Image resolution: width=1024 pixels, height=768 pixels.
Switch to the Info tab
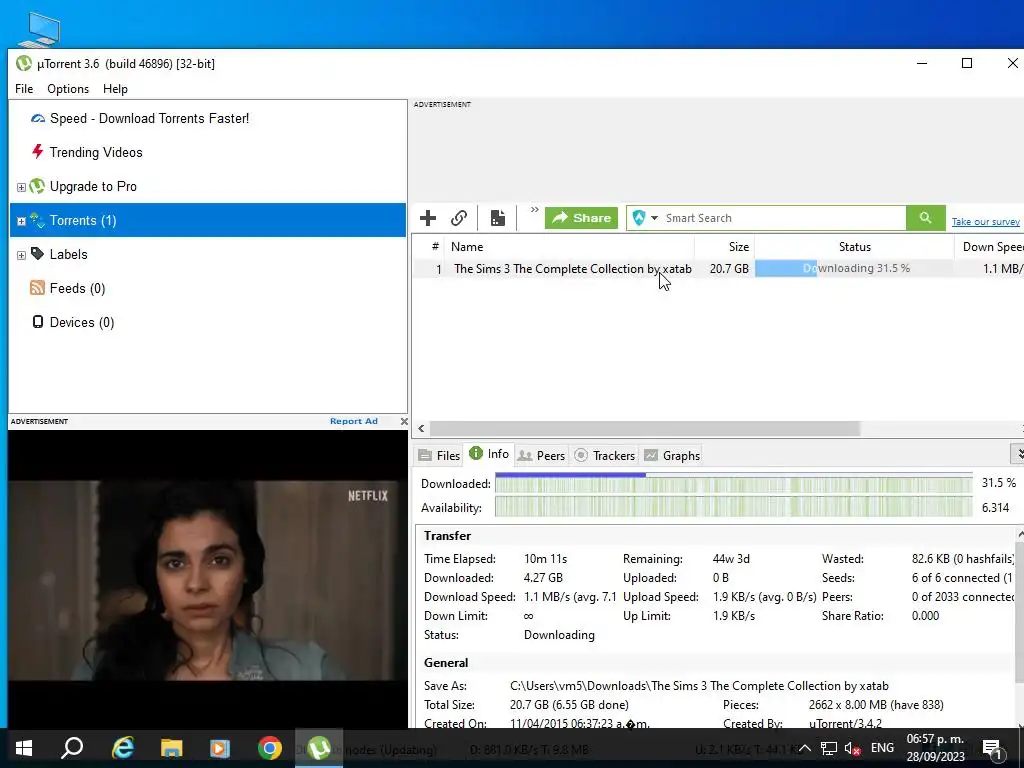tap(489, 454)
